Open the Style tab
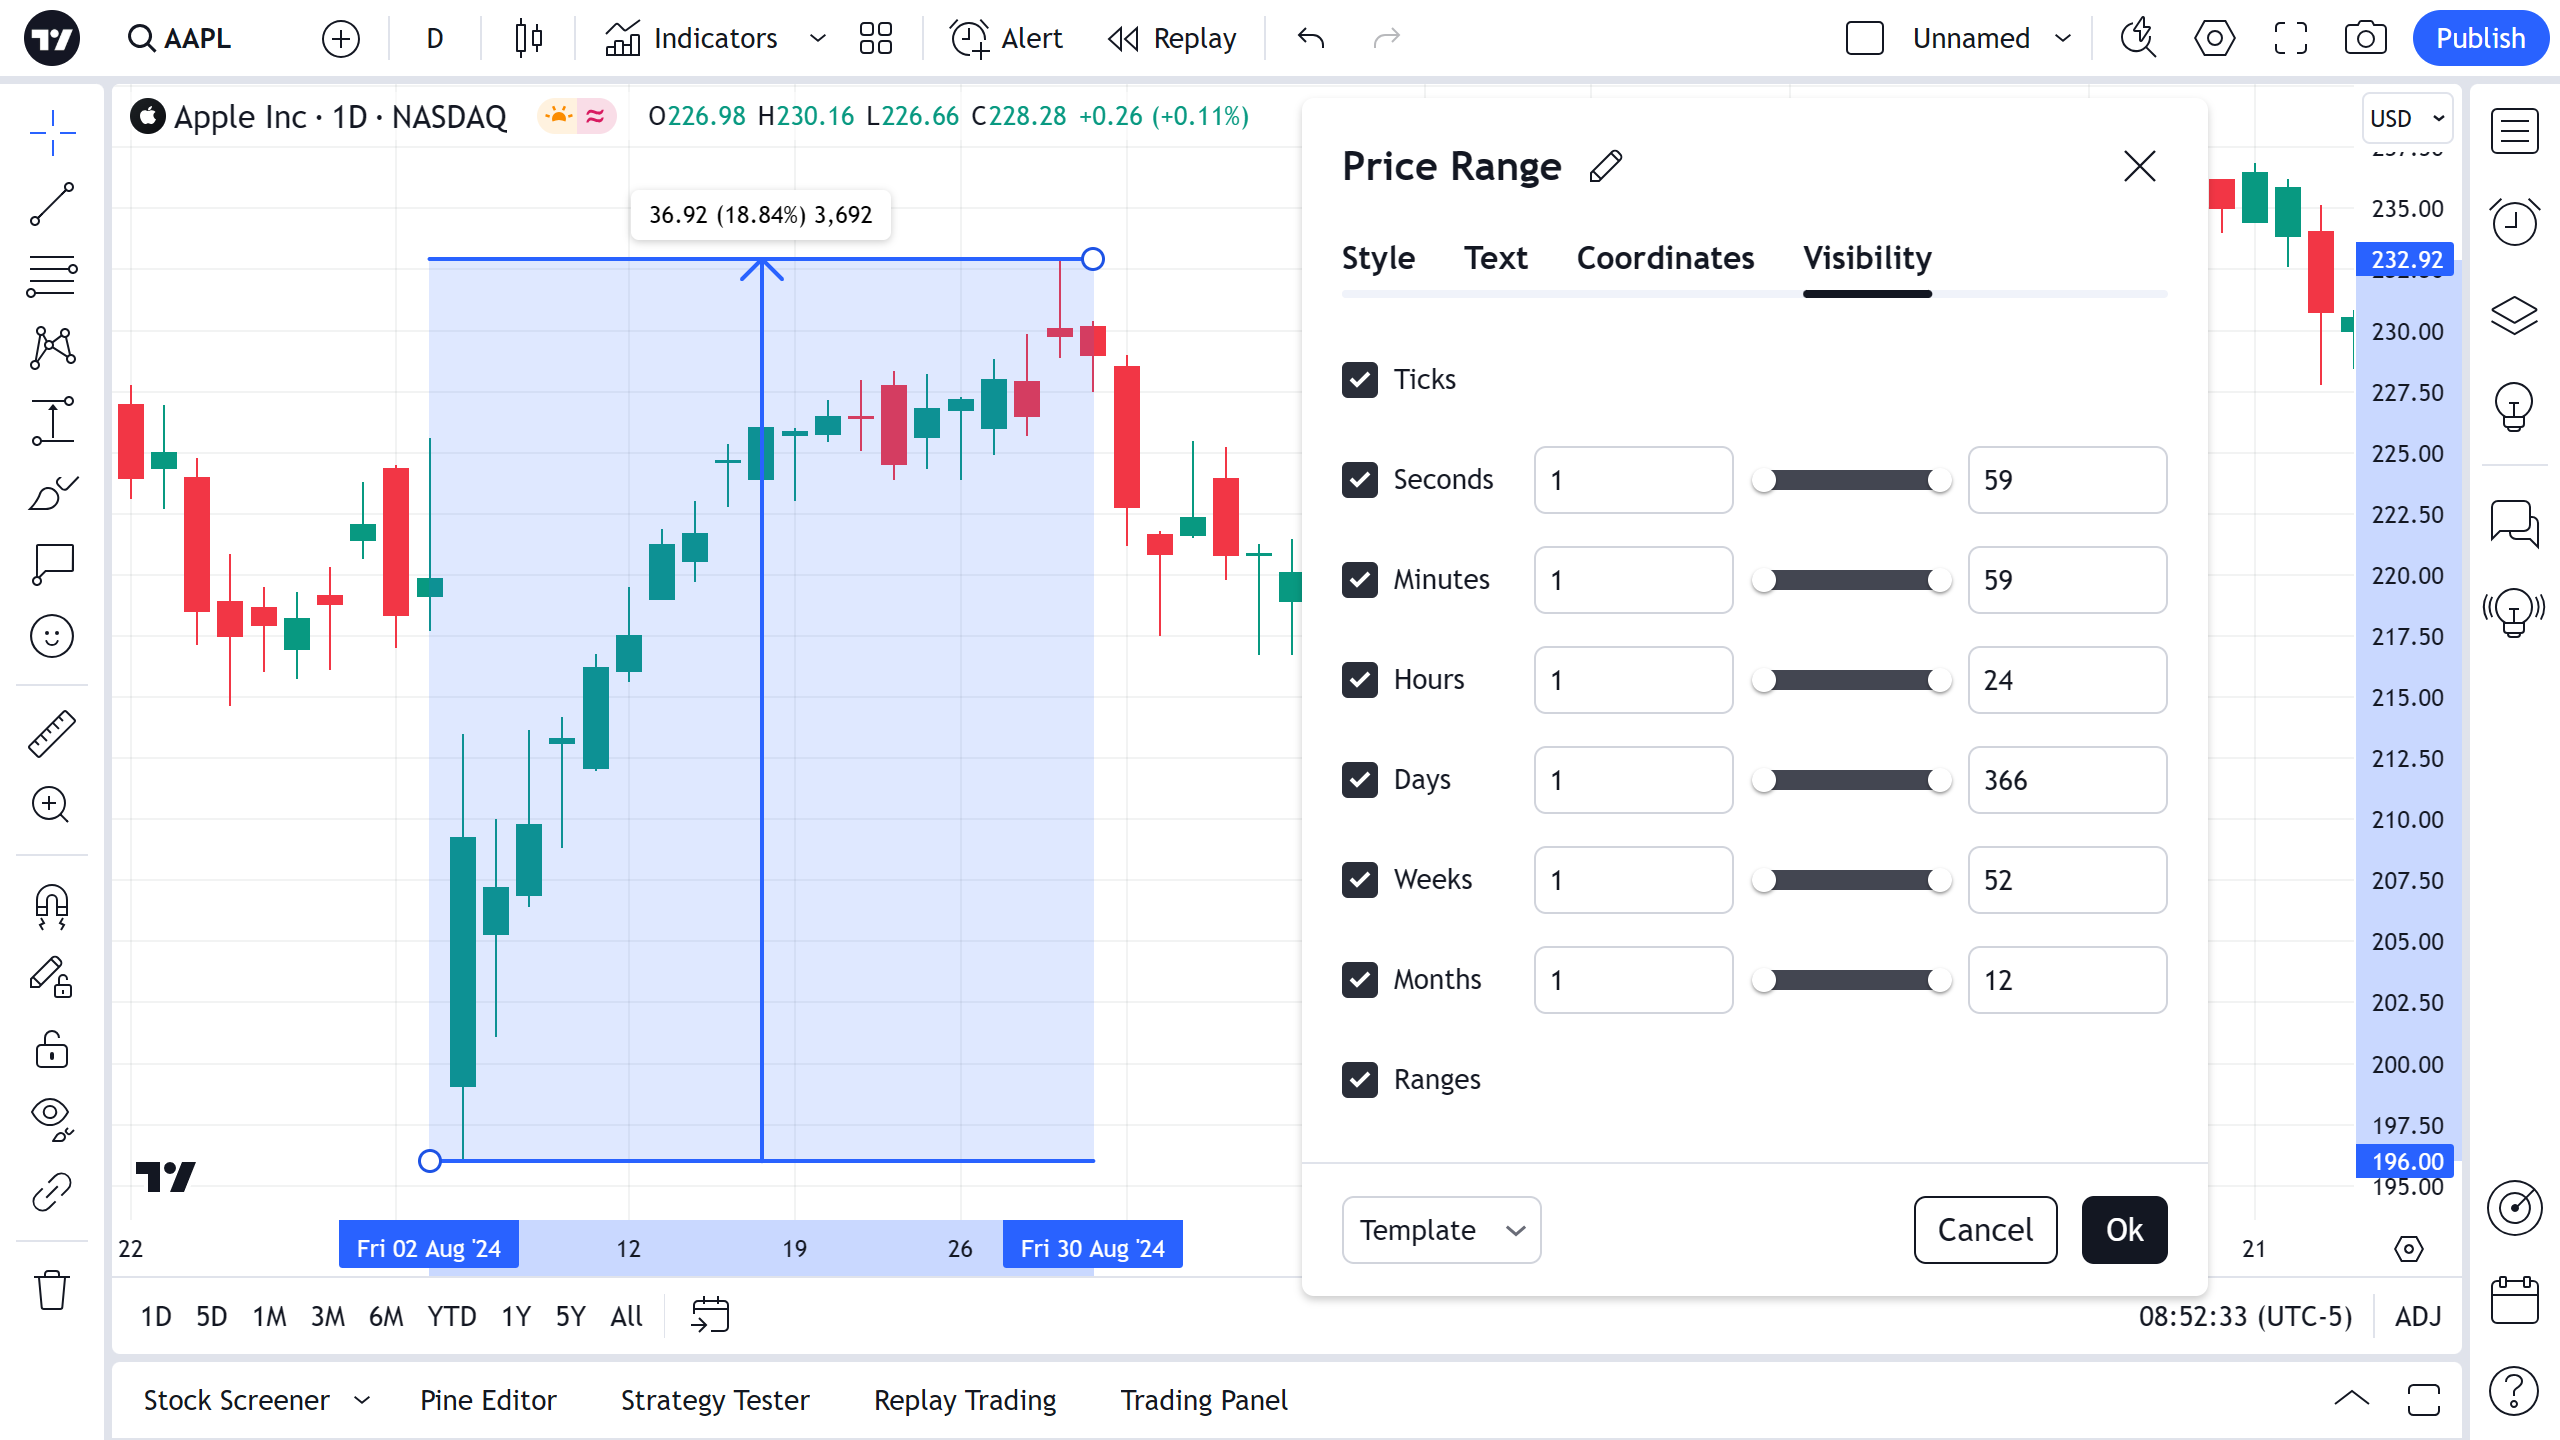Image resolution: width=2560 pixels, height=1440 pixels. point(1378,258)
